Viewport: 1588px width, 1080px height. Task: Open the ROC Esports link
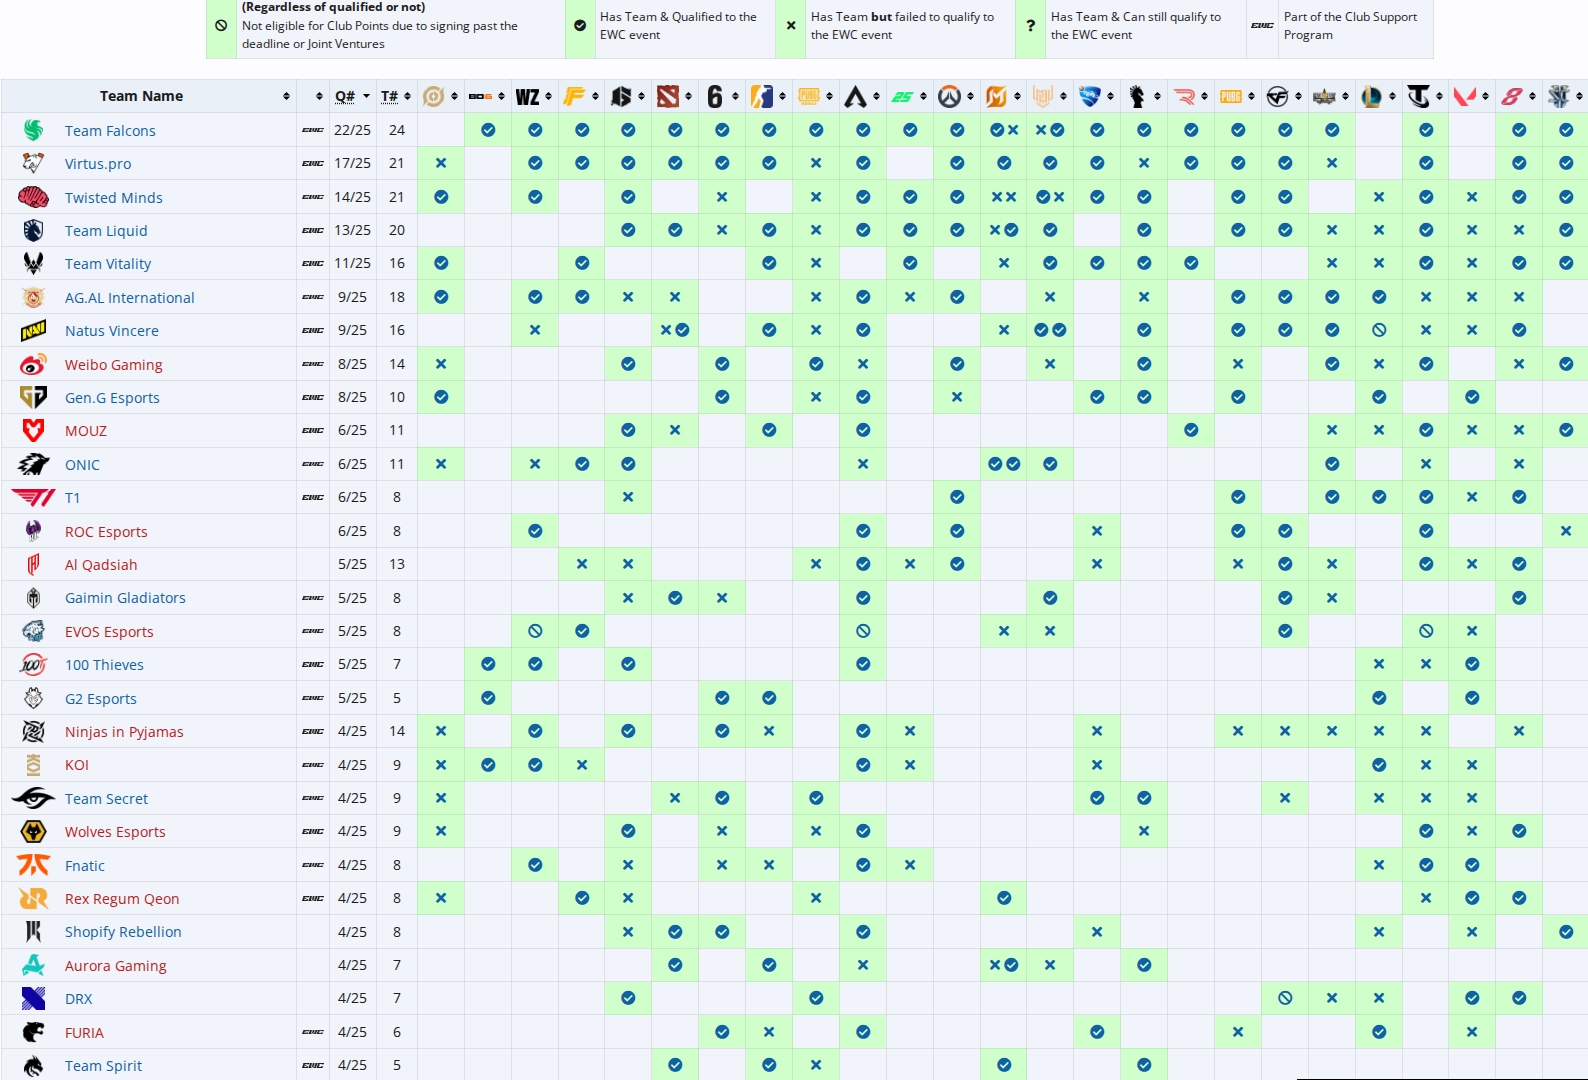106,532
